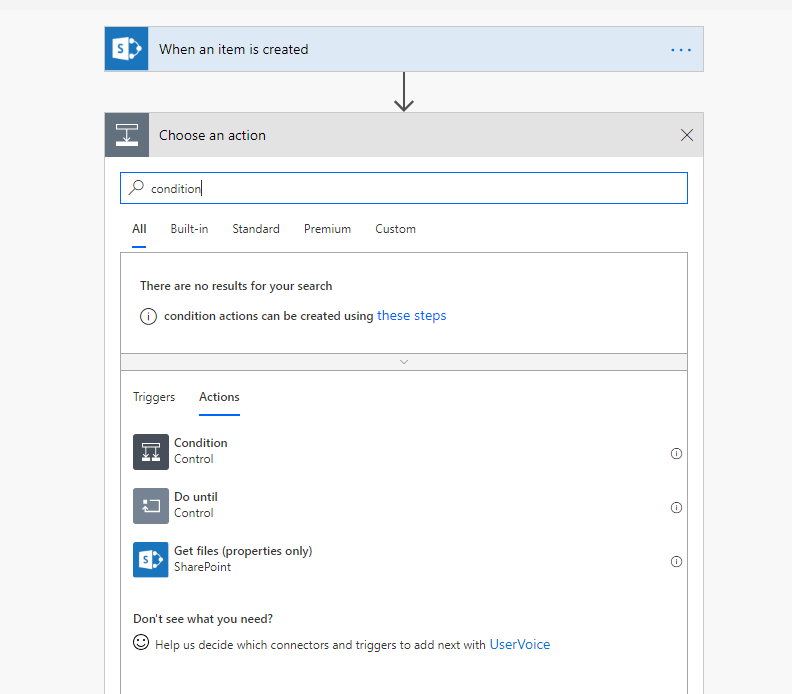792x694 pixels.
Task: Click the Do until control icon
Action: pos(151,506)
